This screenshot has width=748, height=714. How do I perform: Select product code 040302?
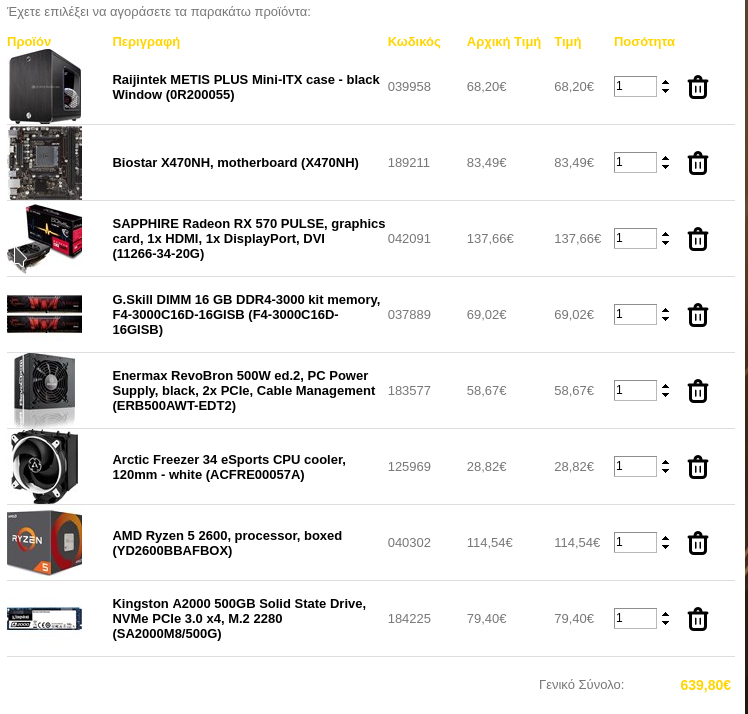409,543
